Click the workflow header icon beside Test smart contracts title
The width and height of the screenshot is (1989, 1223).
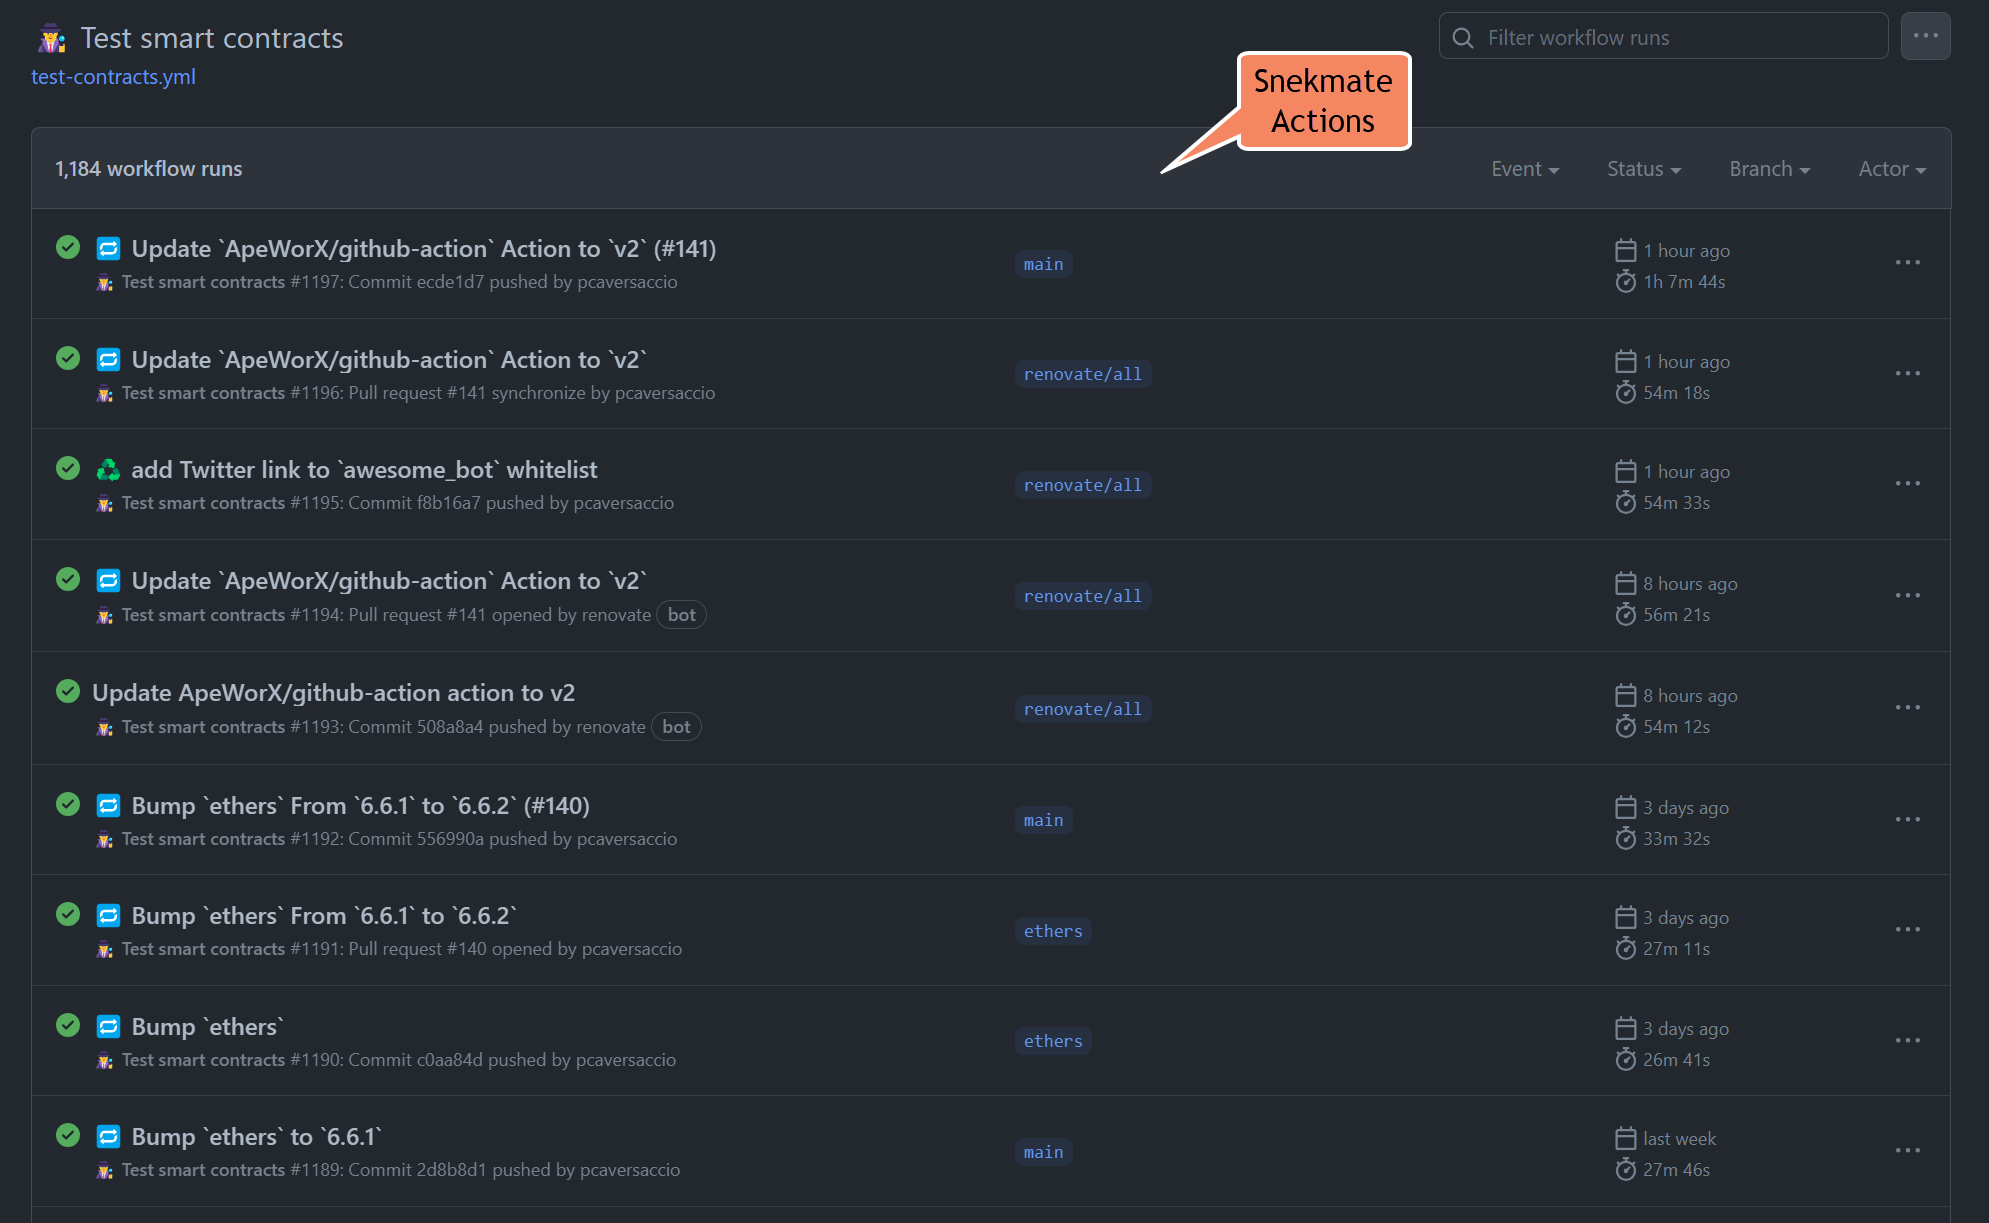tap(50, 38)
